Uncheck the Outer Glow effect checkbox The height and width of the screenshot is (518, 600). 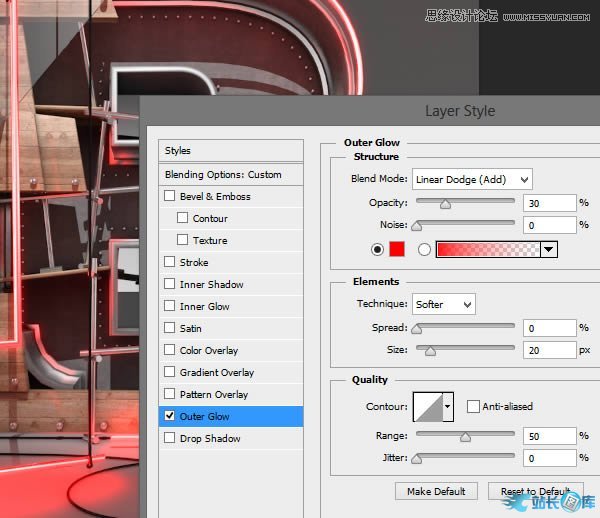(170, 416)
